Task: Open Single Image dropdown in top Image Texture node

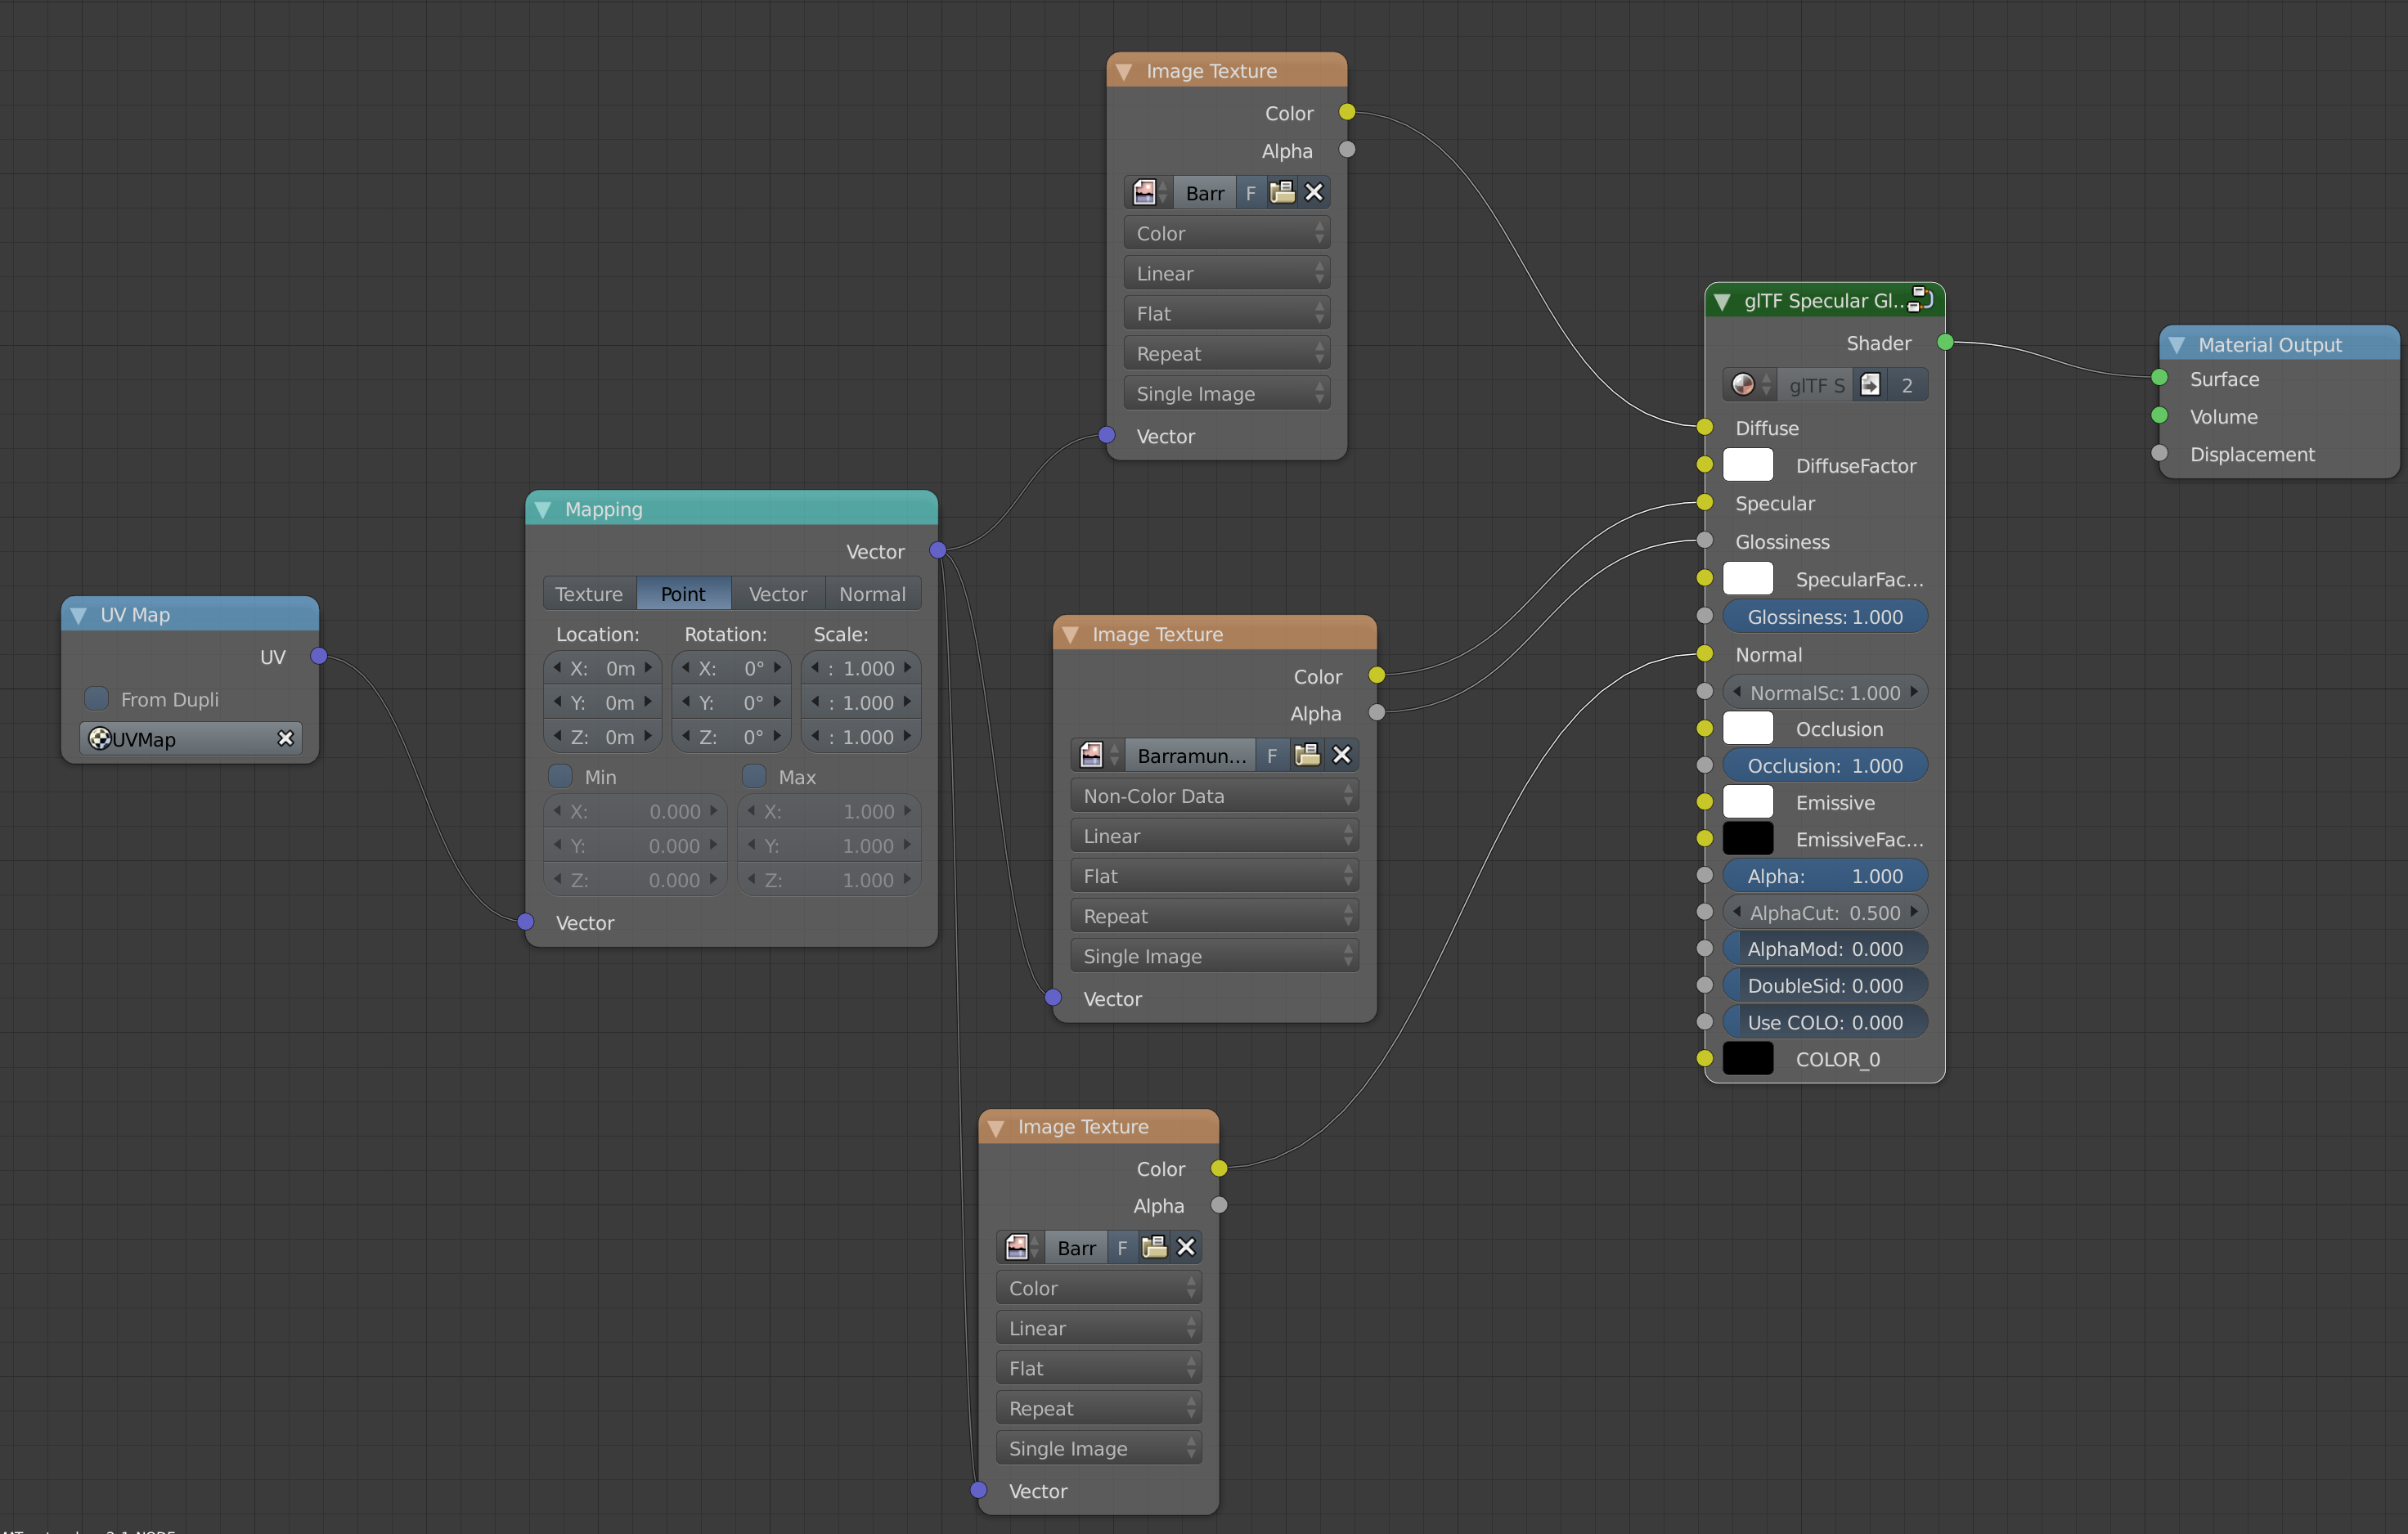Action: (x=1227, y=394)
